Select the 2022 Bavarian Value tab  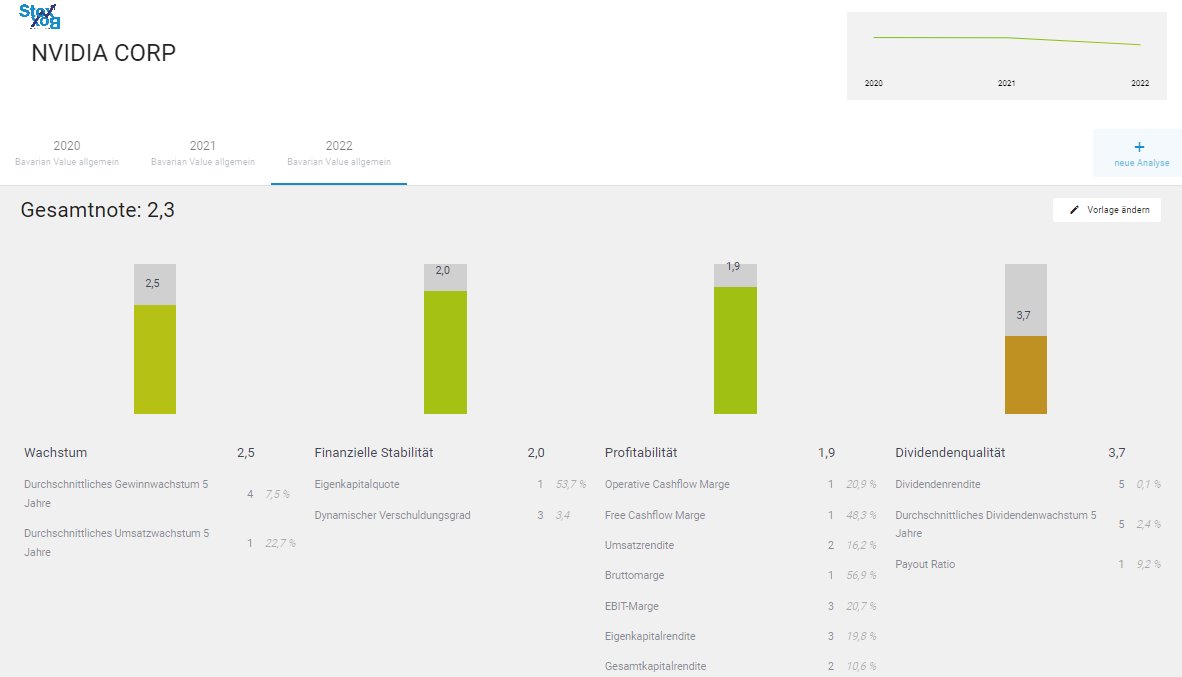click(x=338, y=152)
